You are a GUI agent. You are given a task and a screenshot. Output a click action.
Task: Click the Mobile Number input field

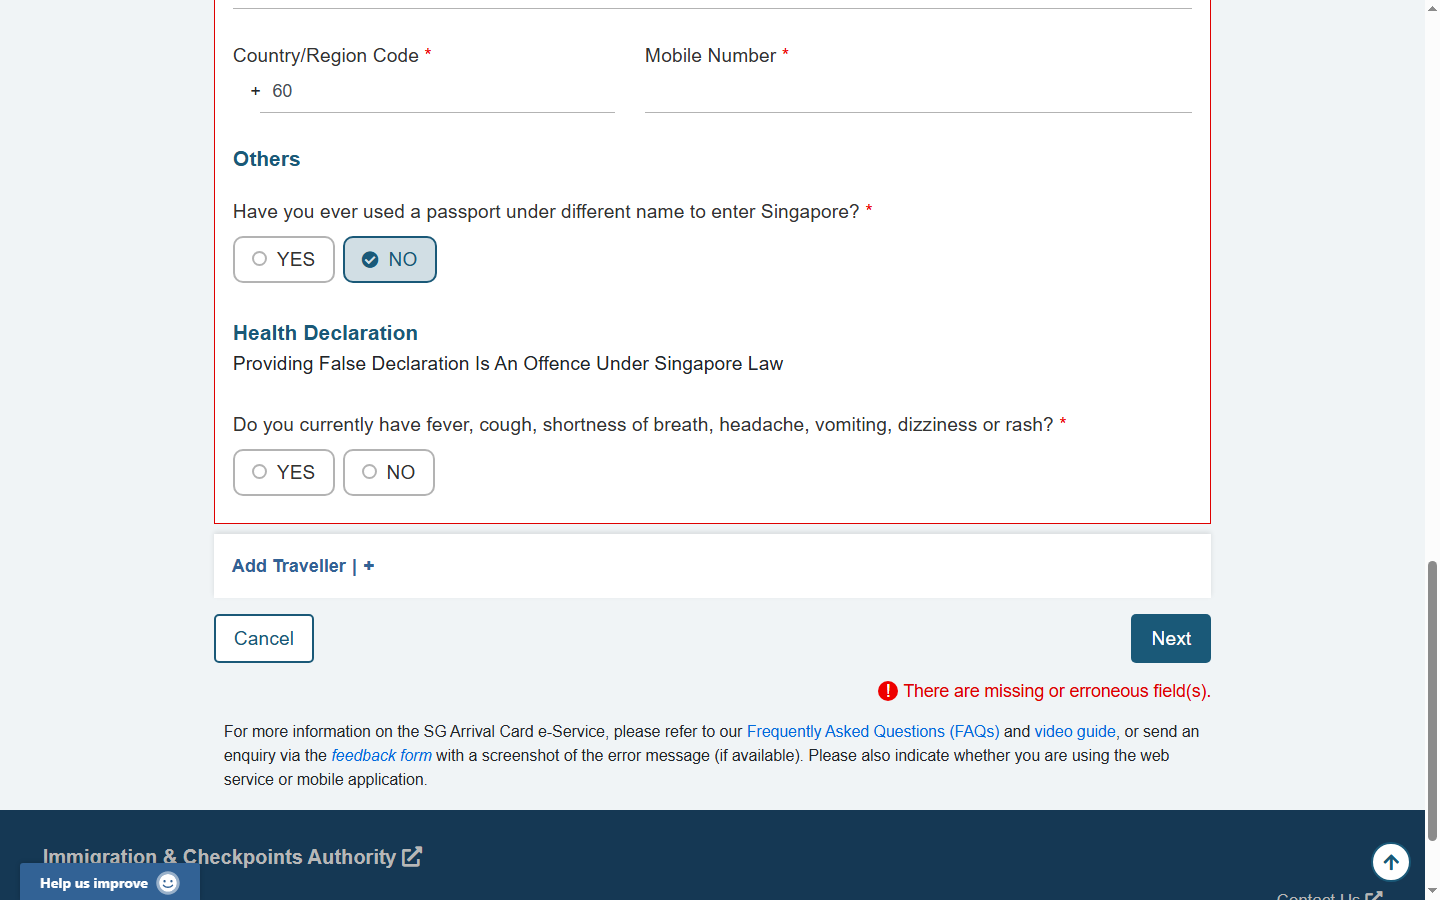[917, 92]
